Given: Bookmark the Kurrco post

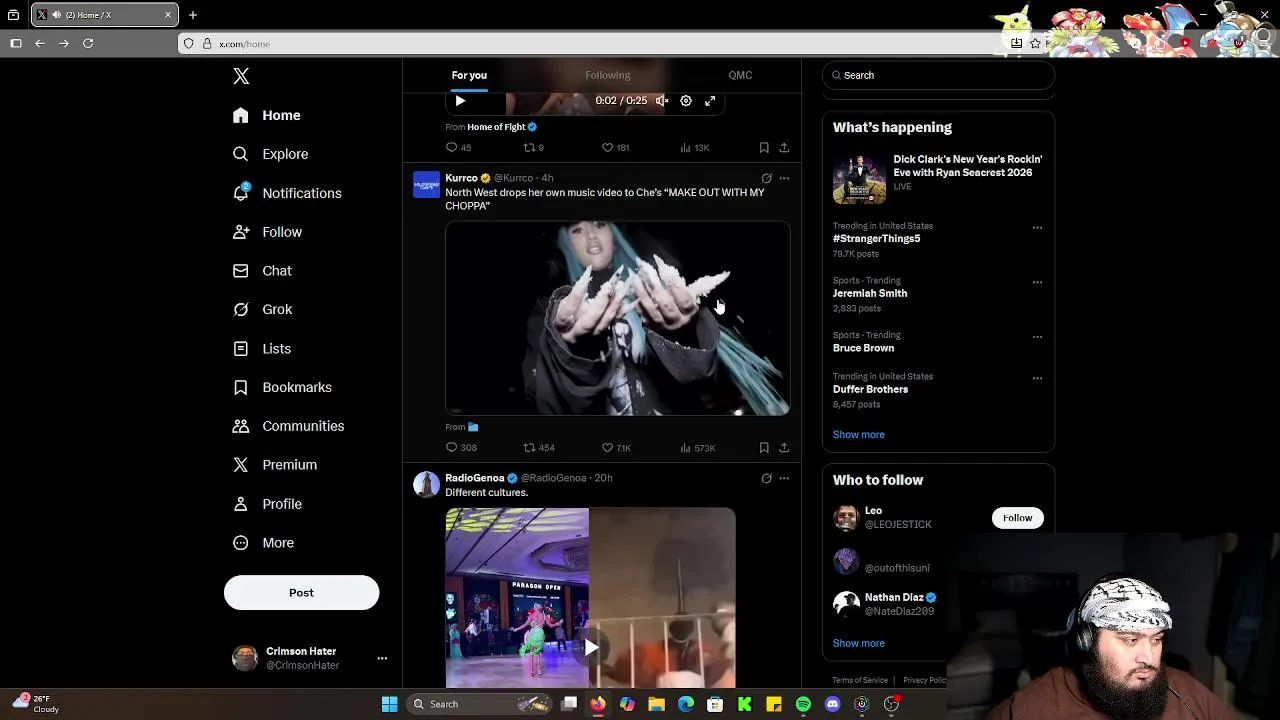Looking at the screenshot, I should (x=764, y=448).
